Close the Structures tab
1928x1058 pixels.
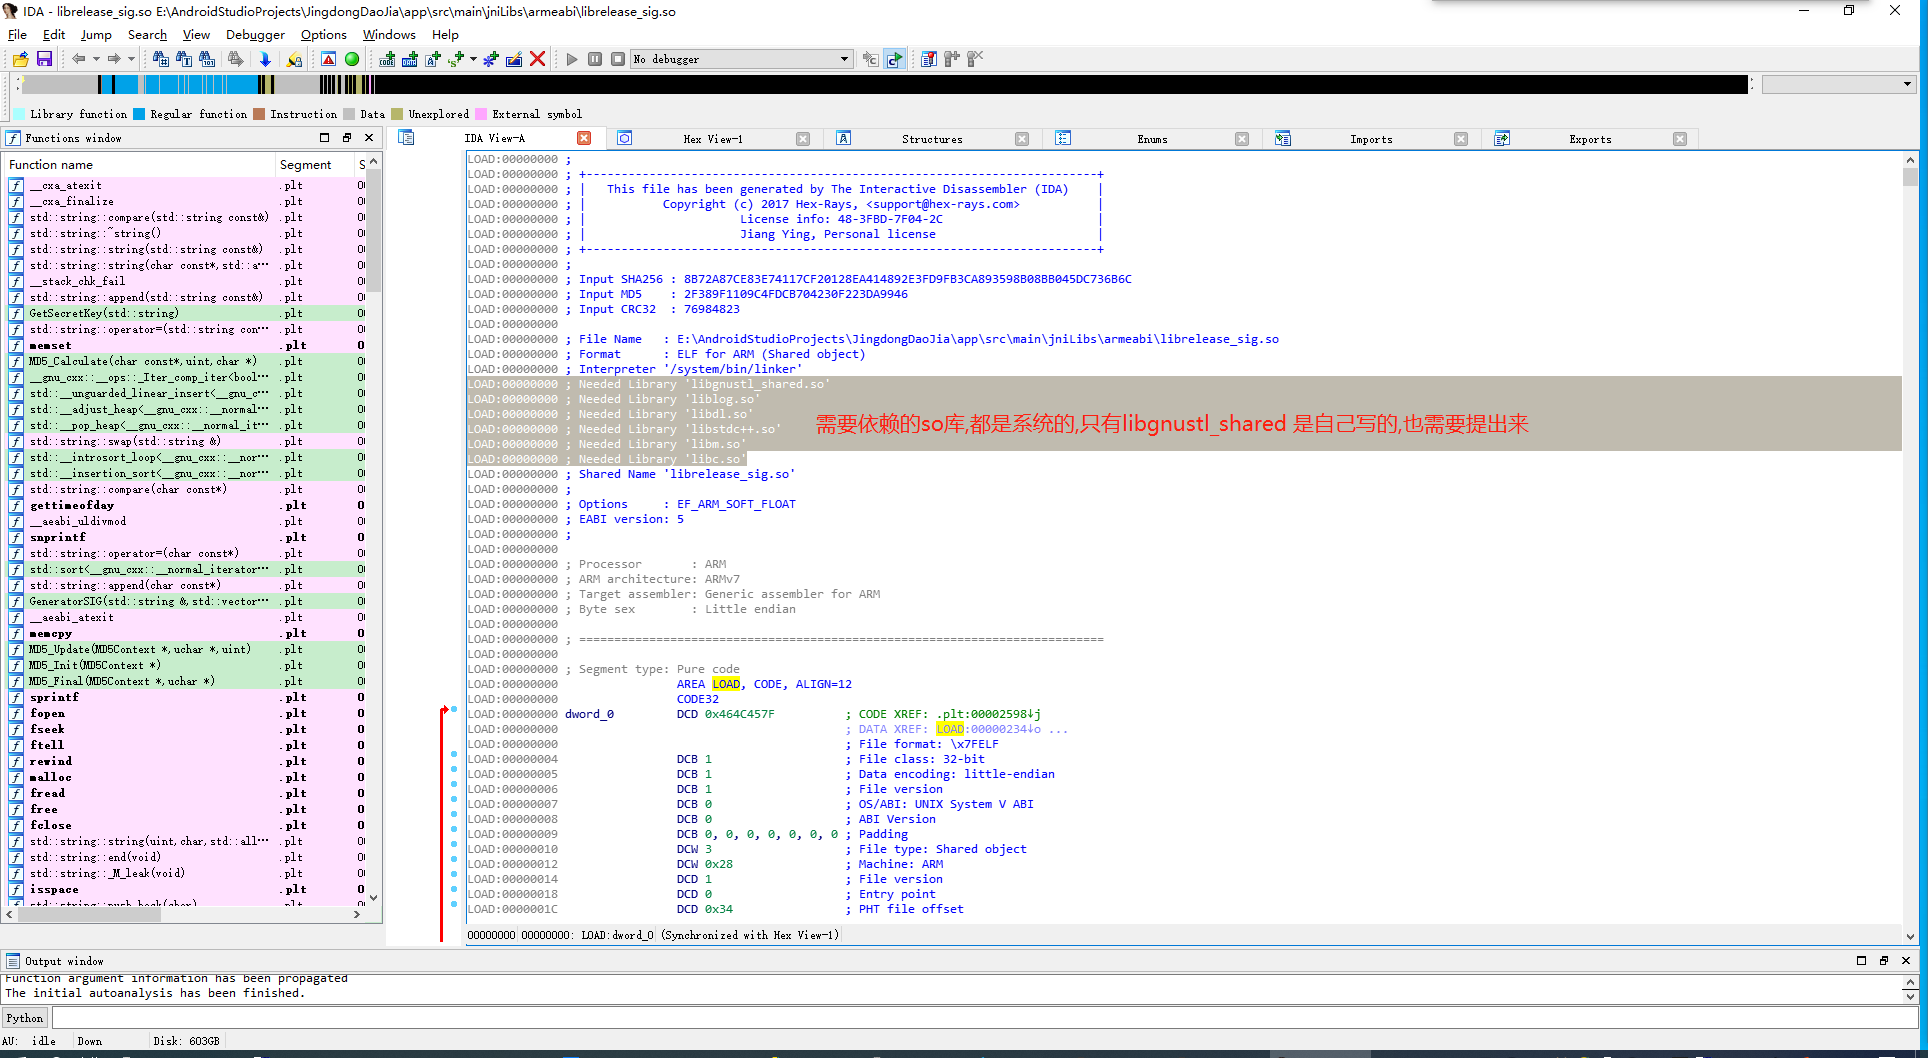1022,139
